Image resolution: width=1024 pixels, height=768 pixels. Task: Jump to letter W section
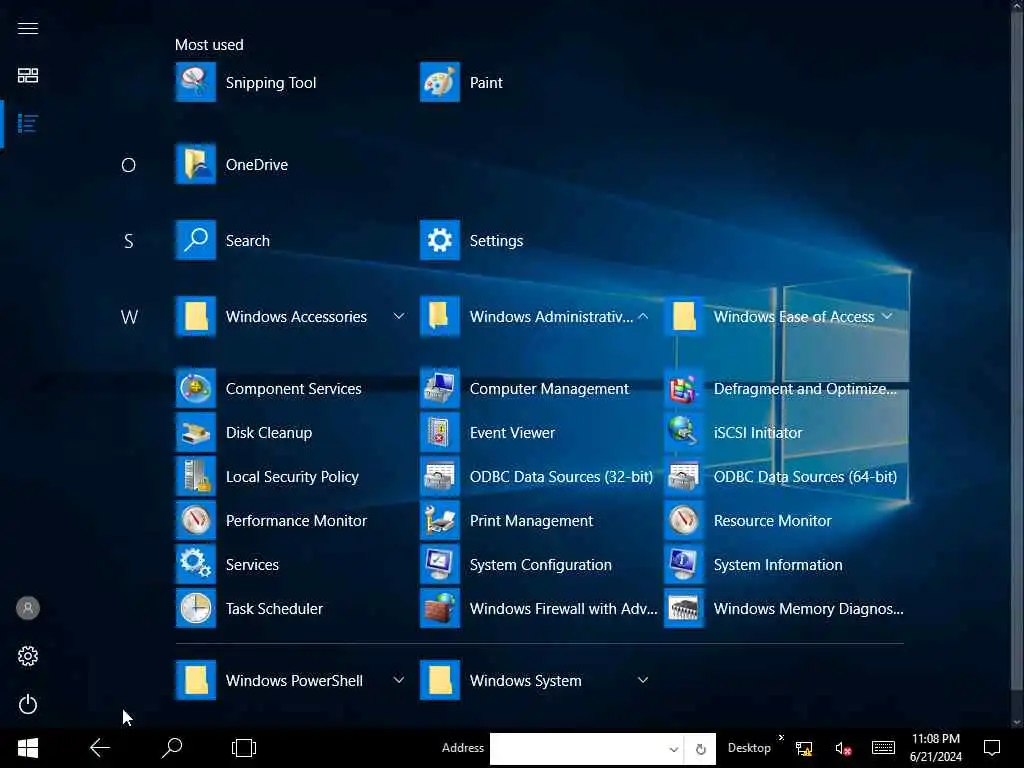pyautogui.click(x=129, y=317)
